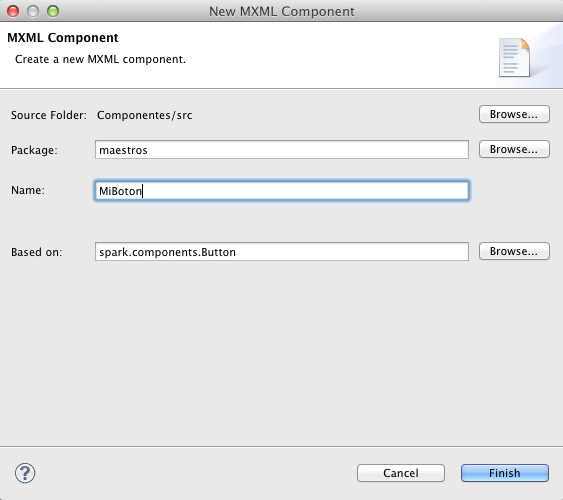Screen dimensions: 563x500
Task: Finish creating the MXML component
Action: (504, 473)
